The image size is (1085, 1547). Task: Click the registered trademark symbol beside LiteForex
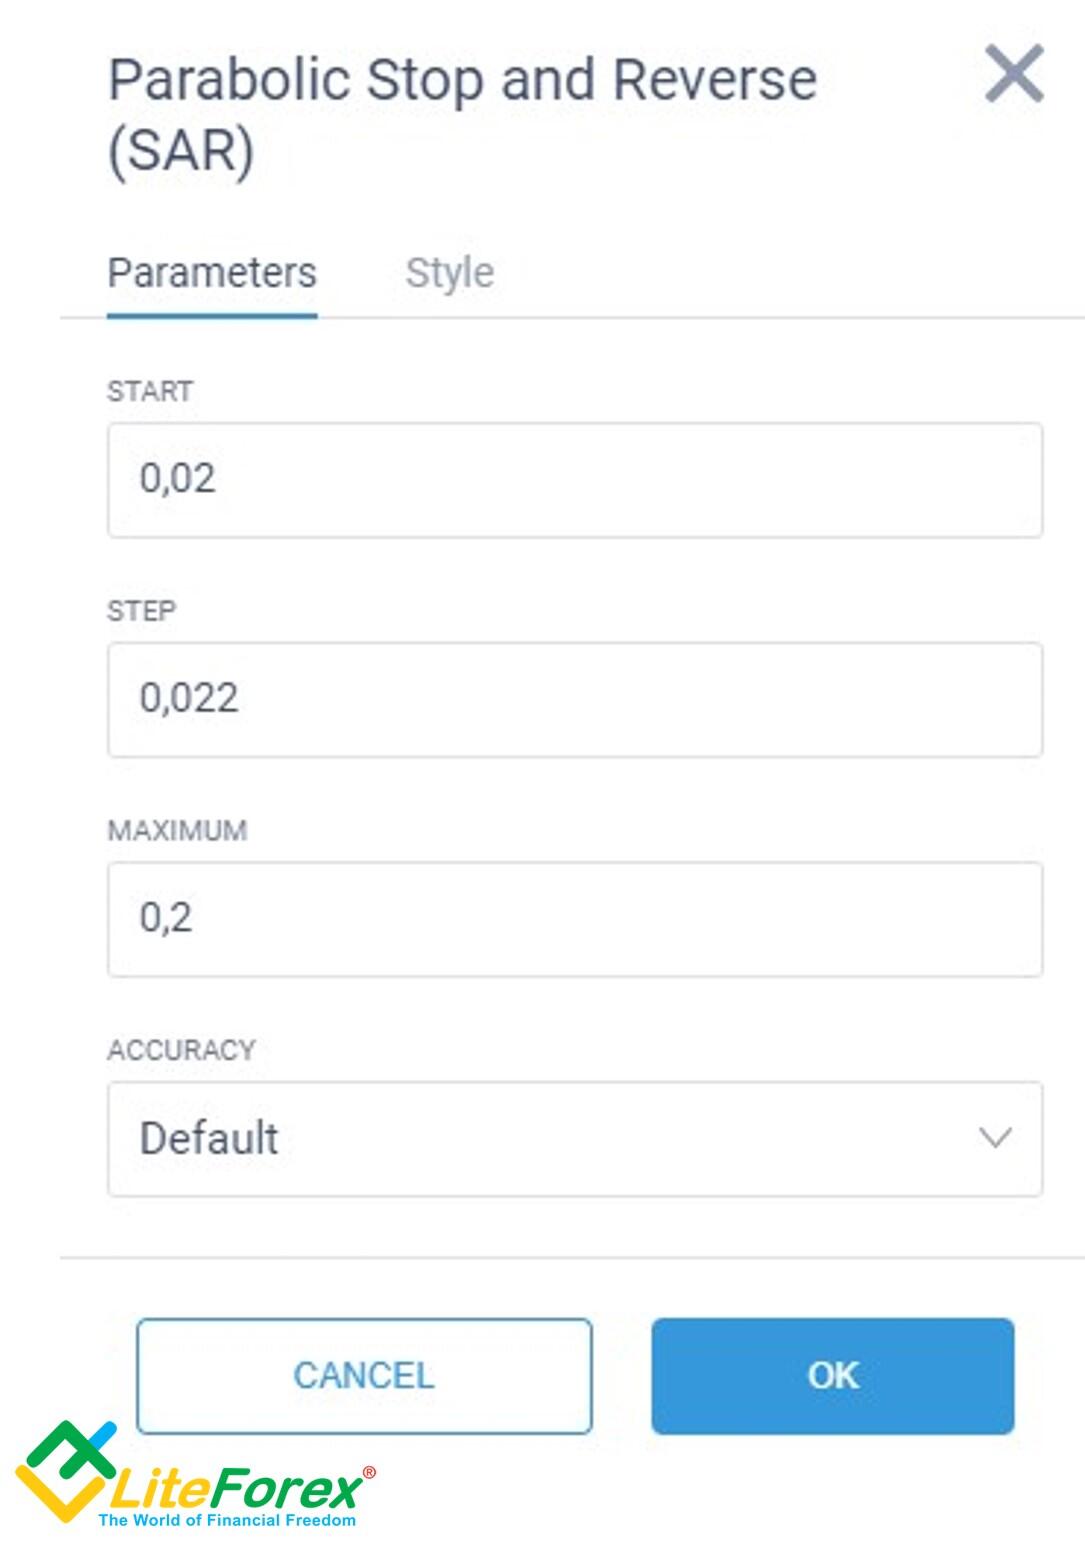370,1473
